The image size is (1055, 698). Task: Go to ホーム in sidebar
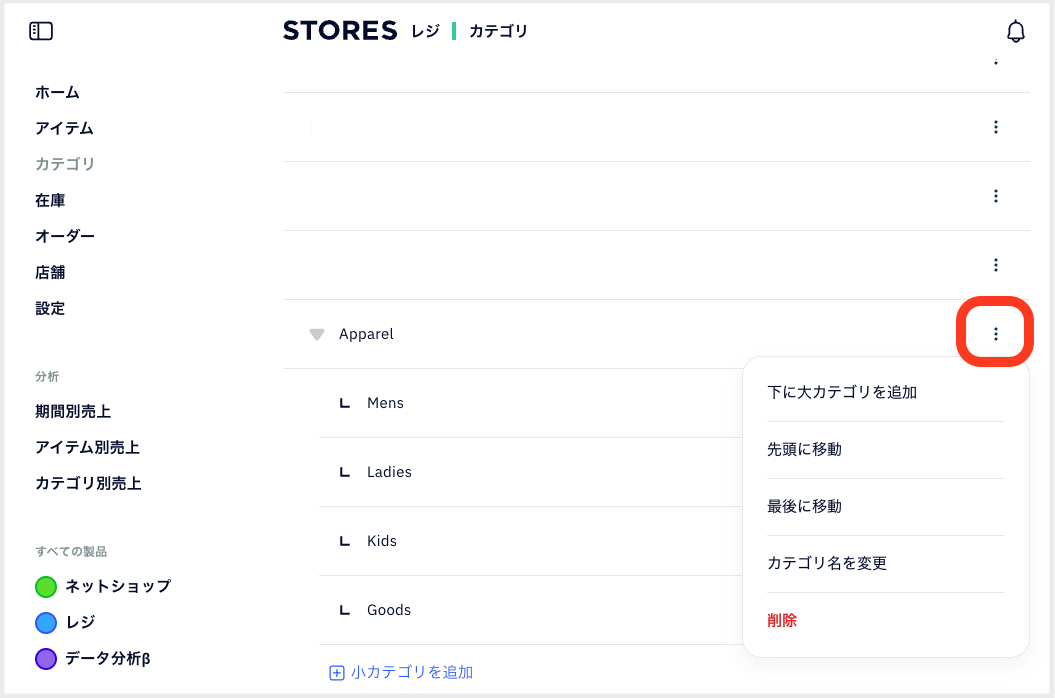(57, 92)
